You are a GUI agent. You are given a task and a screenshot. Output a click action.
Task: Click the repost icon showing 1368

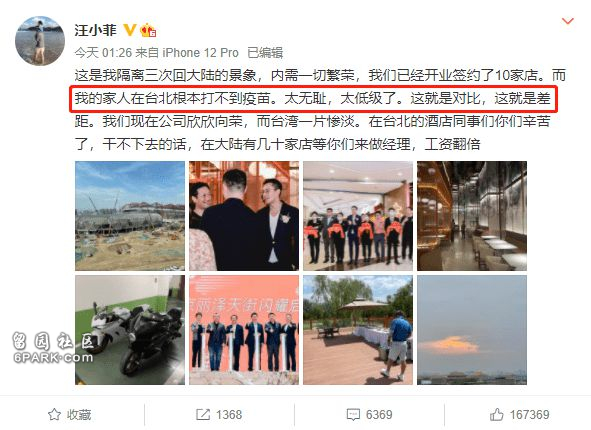point(219,415)
